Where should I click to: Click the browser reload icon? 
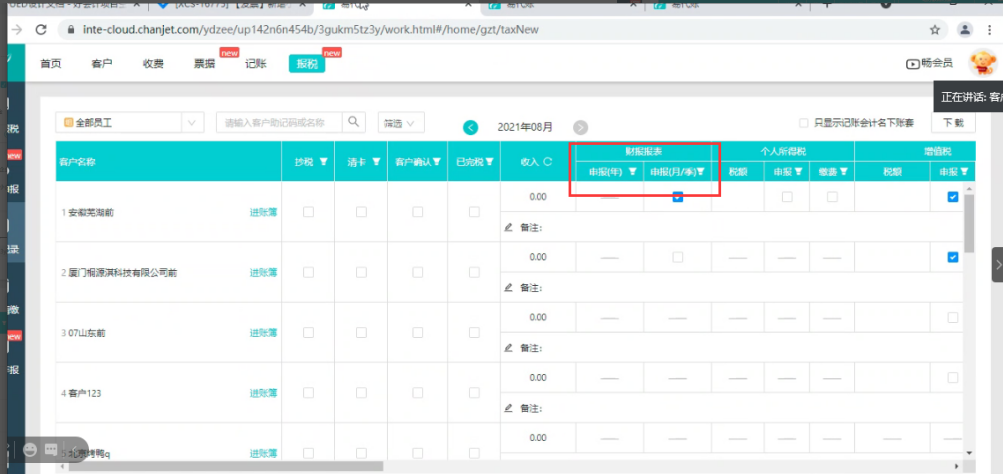click(42, 29)
